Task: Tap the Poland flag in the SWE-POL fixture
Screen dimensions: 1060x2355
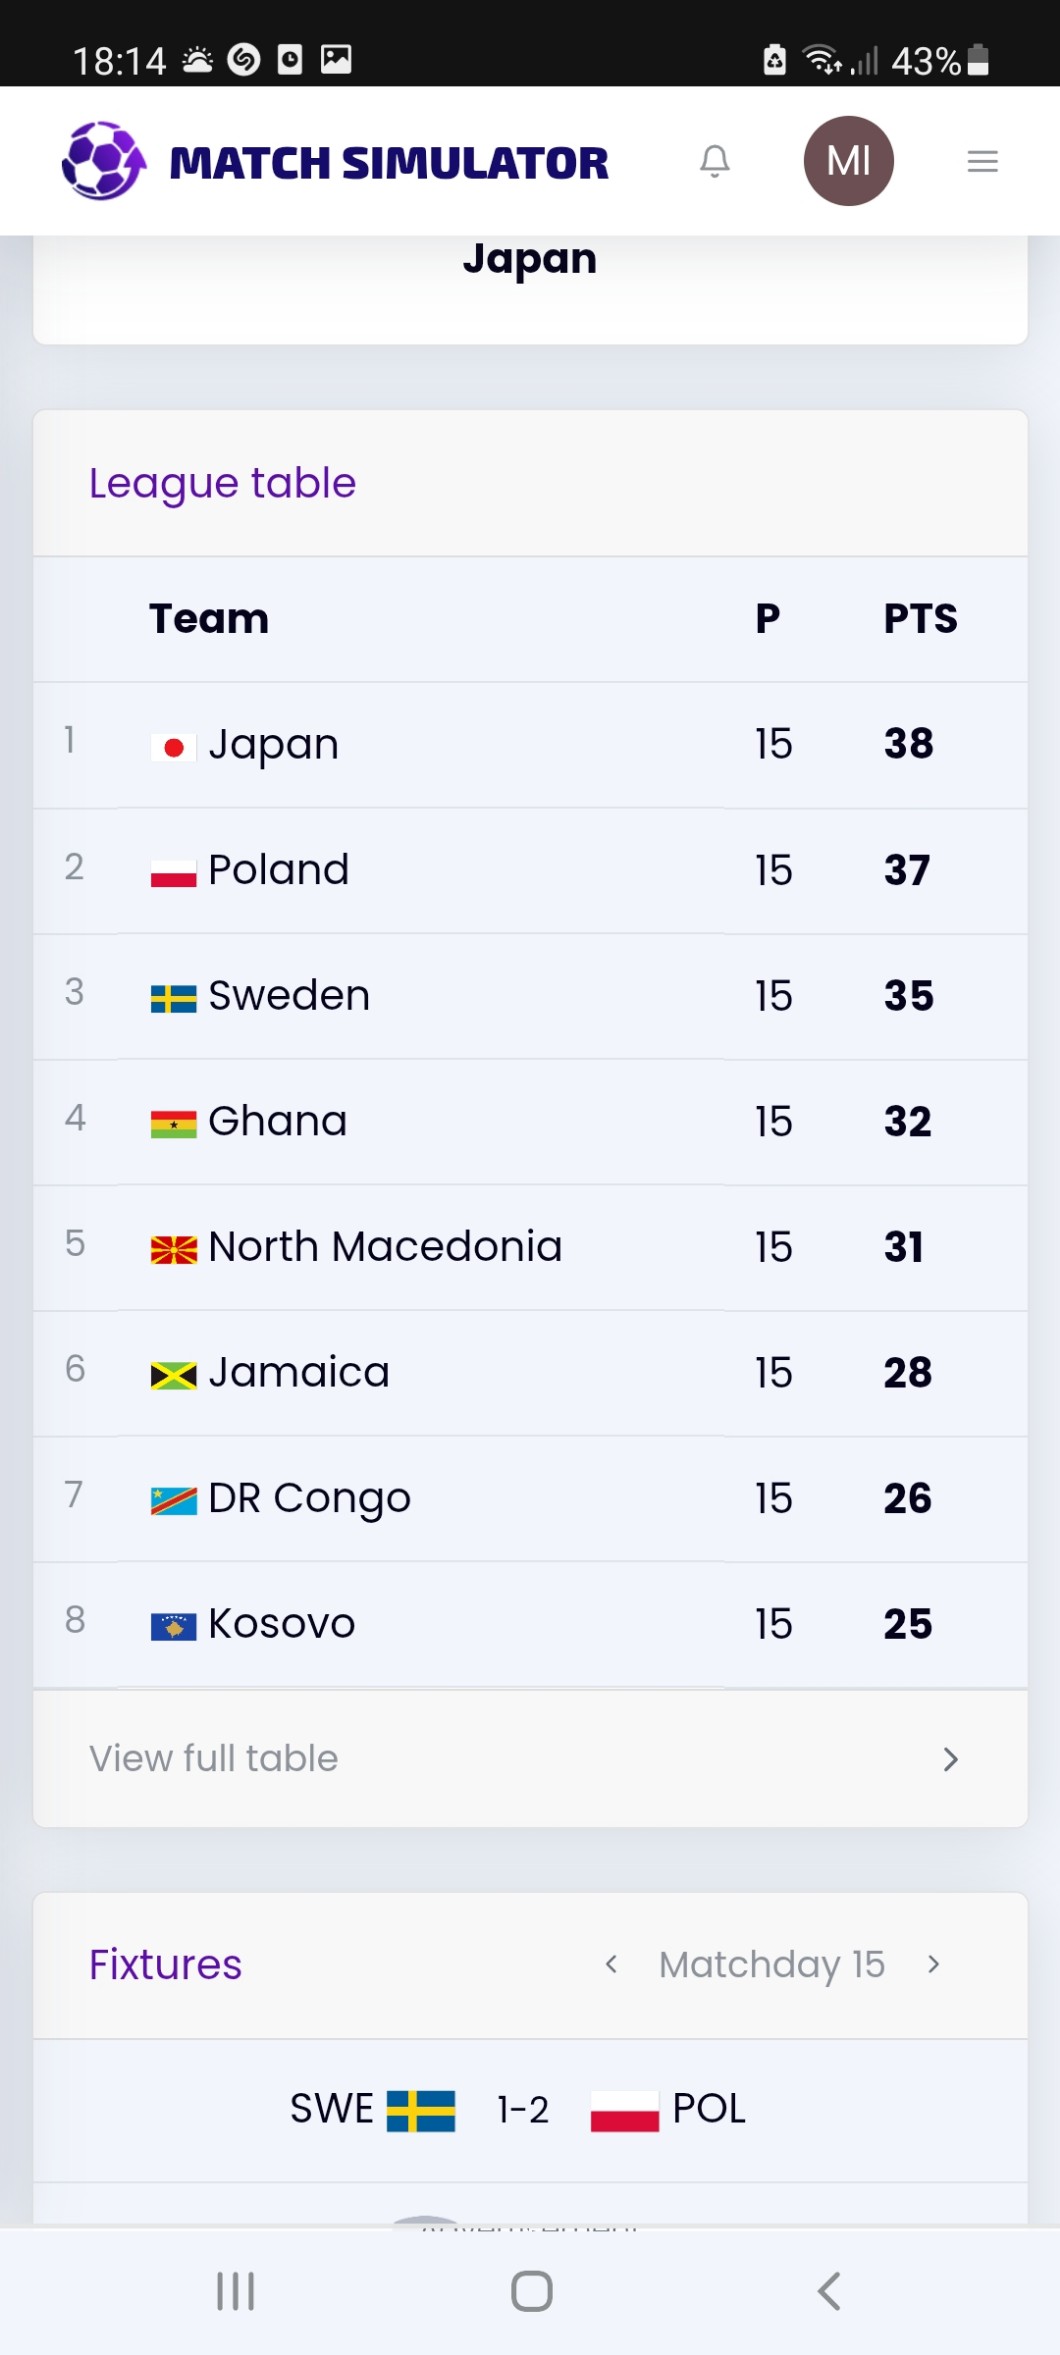Action: (x=624, y=2111)
